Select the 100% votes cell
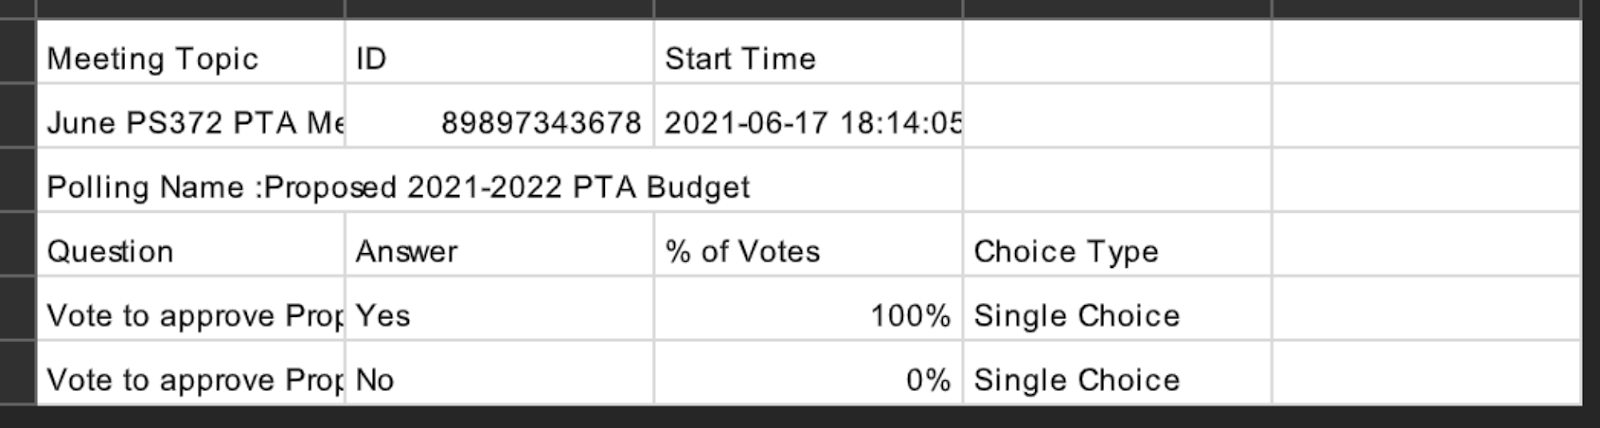Image resolution: width=1600 pixels, height=428 pixels. pyautogui.click(x=807, y=316)
